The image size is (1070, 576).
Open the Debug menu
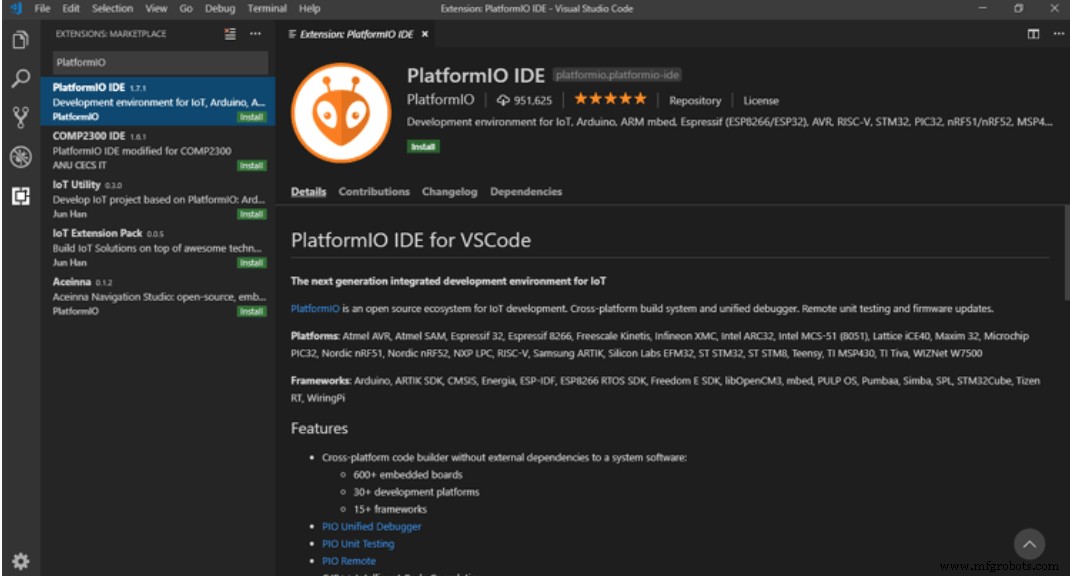pos(221,8)
